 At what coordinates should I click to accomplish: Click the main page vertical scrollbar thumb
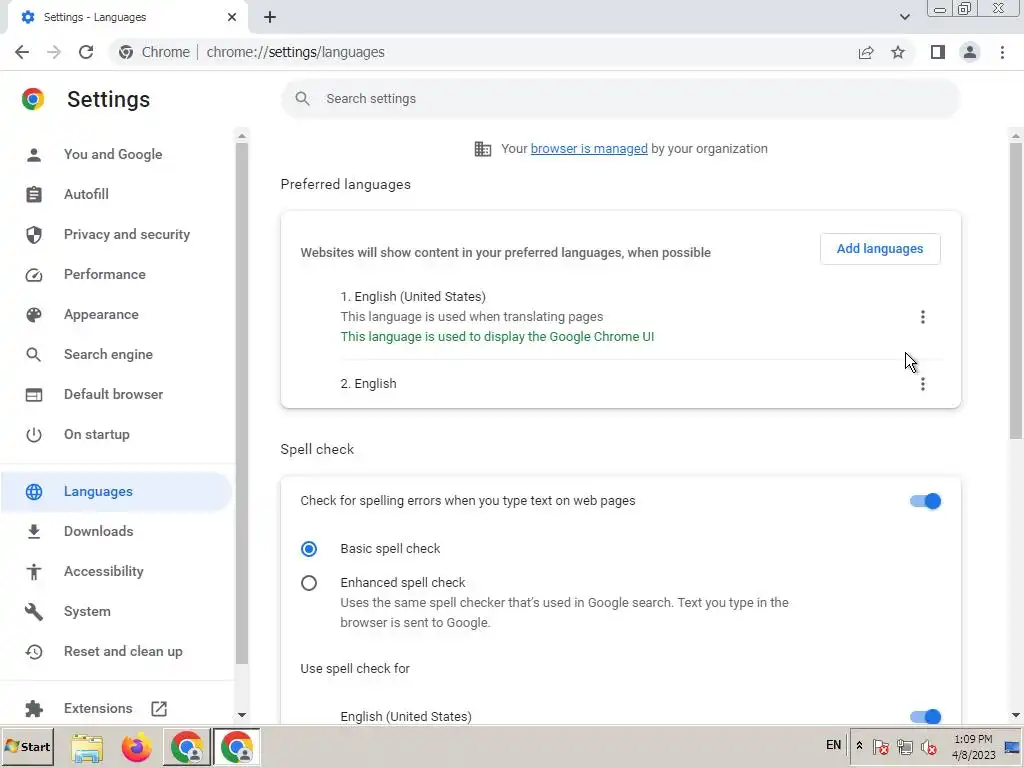(1016, 291)
